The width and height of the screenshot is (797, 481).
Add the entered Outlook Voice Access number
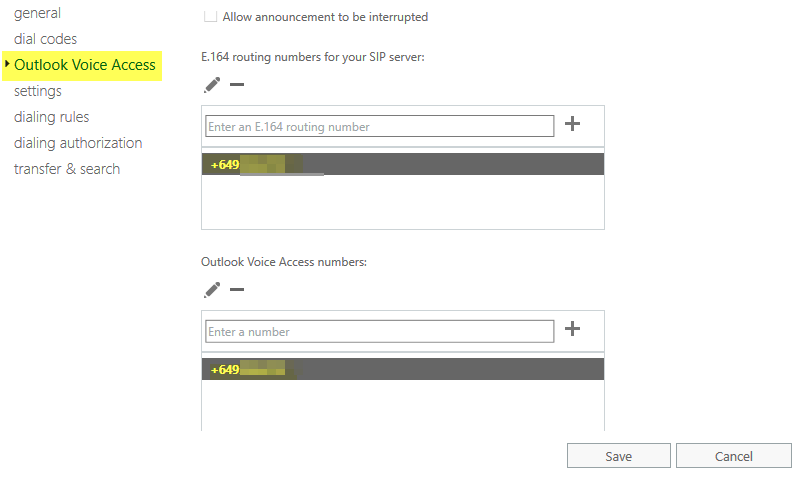point(573,329)
